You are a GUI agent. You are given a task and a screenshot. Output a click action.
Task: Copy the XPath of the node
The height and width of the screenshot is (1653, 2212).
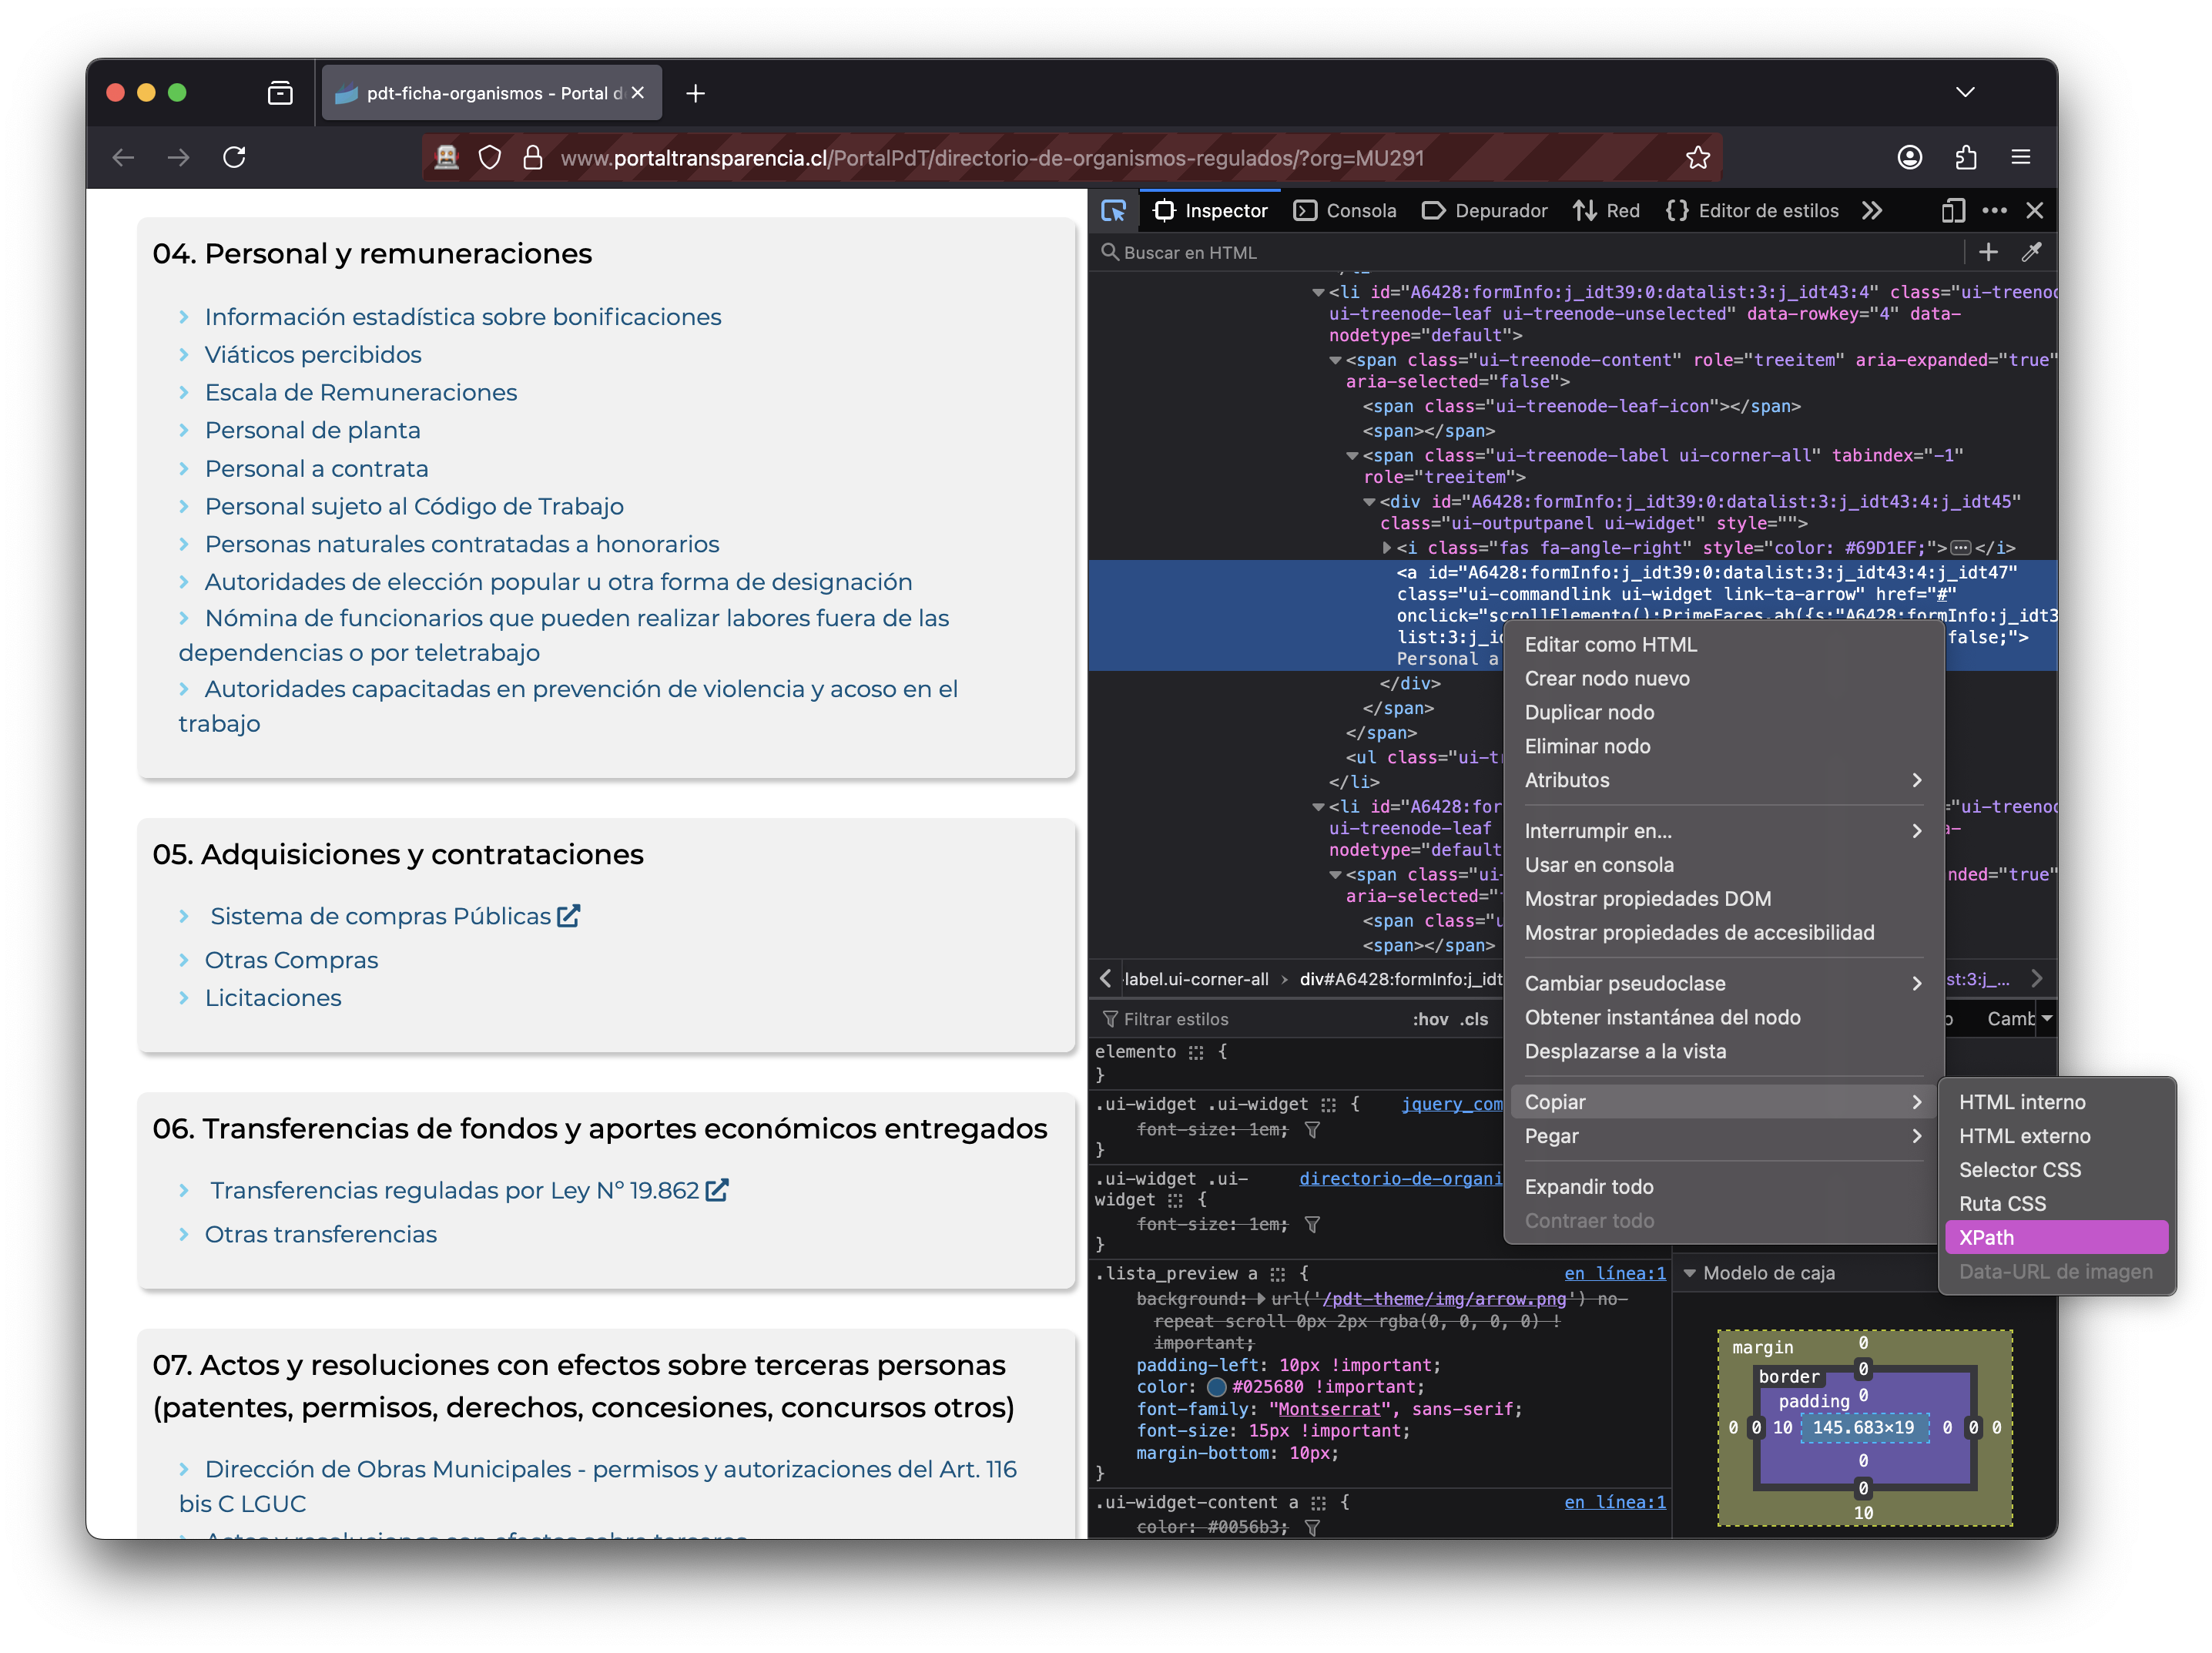(2057, 1238)
